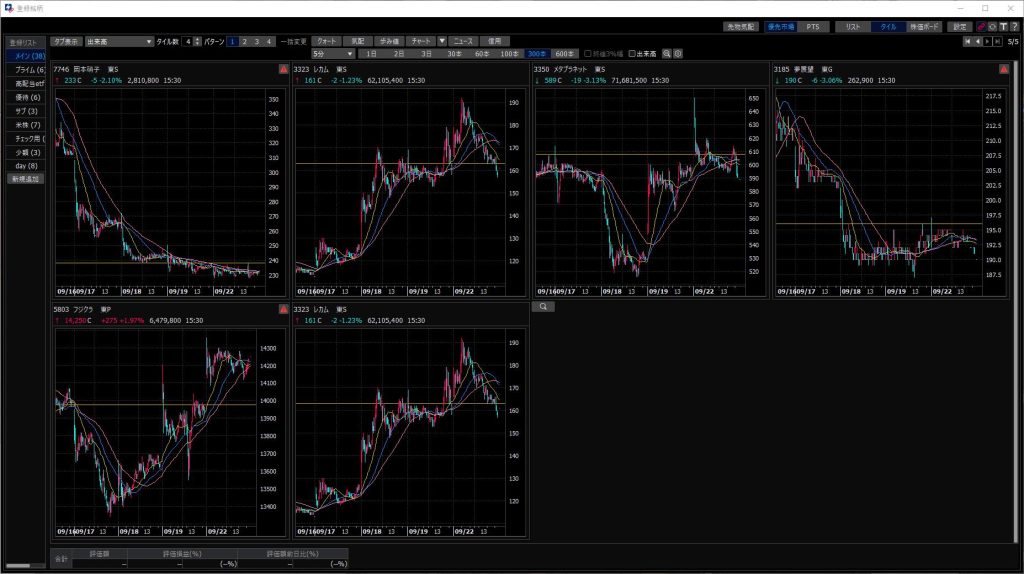Click the red alert icon on 7746 tile
1024x574 pixels.
pyautogui.click(x=283, y=69)
